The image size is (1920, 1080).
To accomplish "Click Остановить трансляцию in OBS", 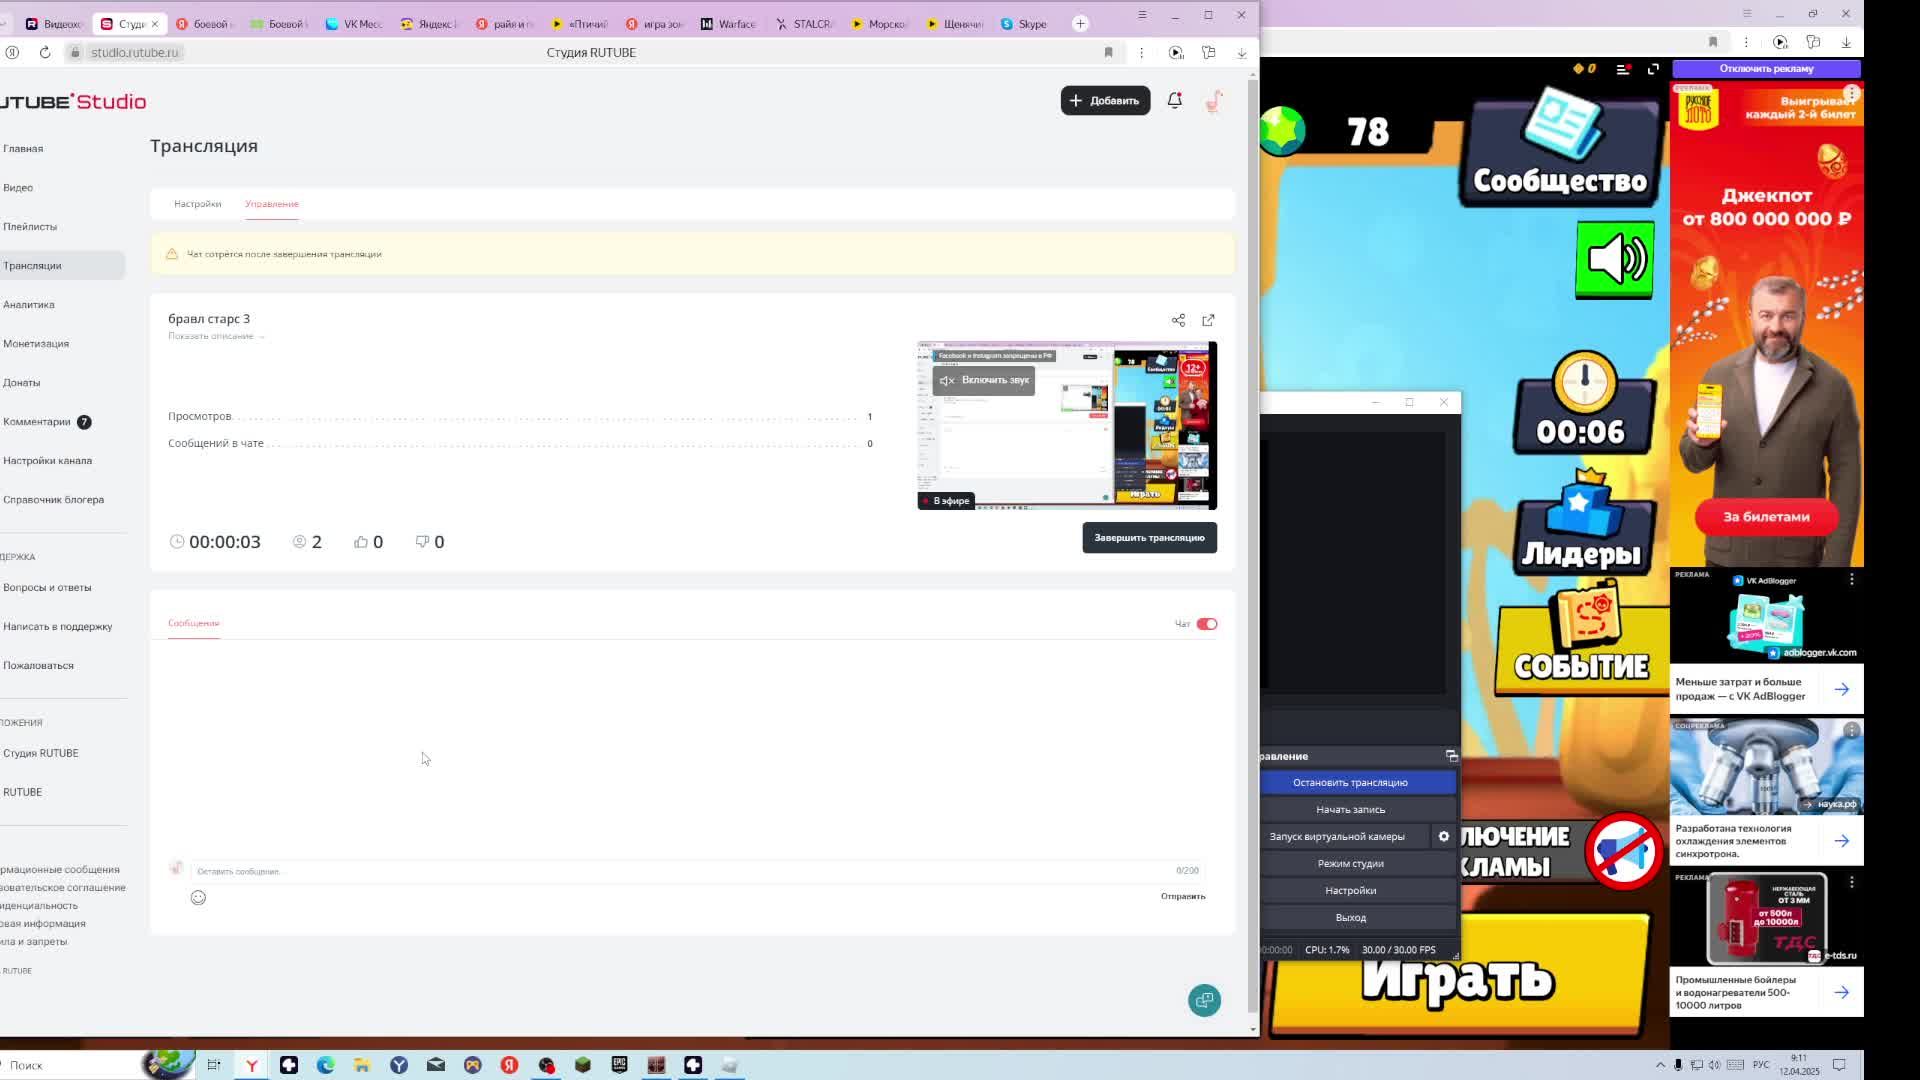I will point(1349,782).
